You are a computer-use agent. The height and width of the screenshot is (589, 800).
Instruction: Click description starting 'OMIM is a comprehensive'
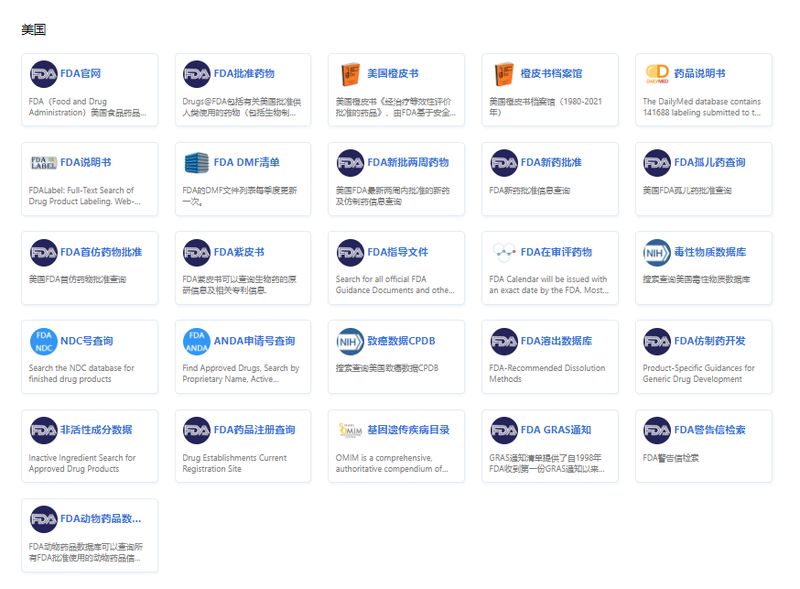click(x=392, y=463)
